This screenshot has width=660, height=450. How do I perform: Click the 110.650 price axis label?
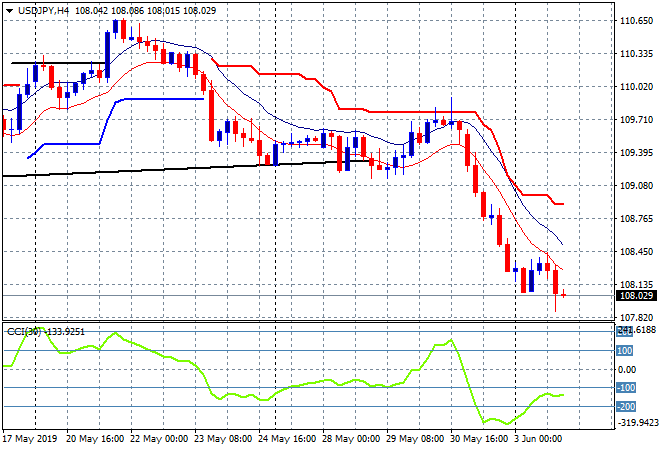(636, 21)
